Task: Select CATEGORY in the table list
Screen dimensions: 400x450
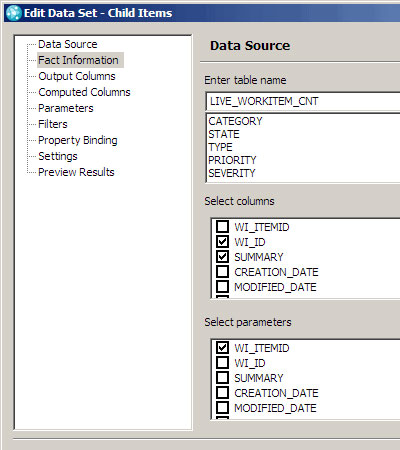Action: pyautogui.click(x=235, y=121)
